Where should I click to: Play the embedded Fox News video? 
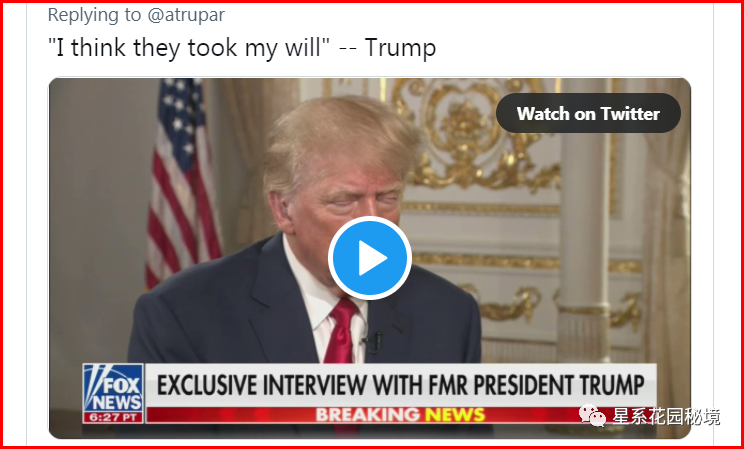370,258
